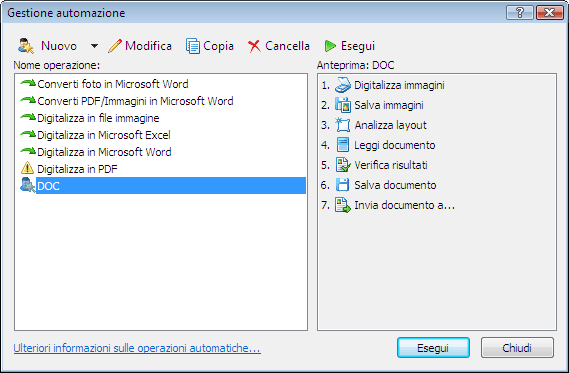Image resolution: width=569 pixels, height=373 pixels.
Task: Choose Esegui label in the toolbar
Action: [x=357, y=46]
